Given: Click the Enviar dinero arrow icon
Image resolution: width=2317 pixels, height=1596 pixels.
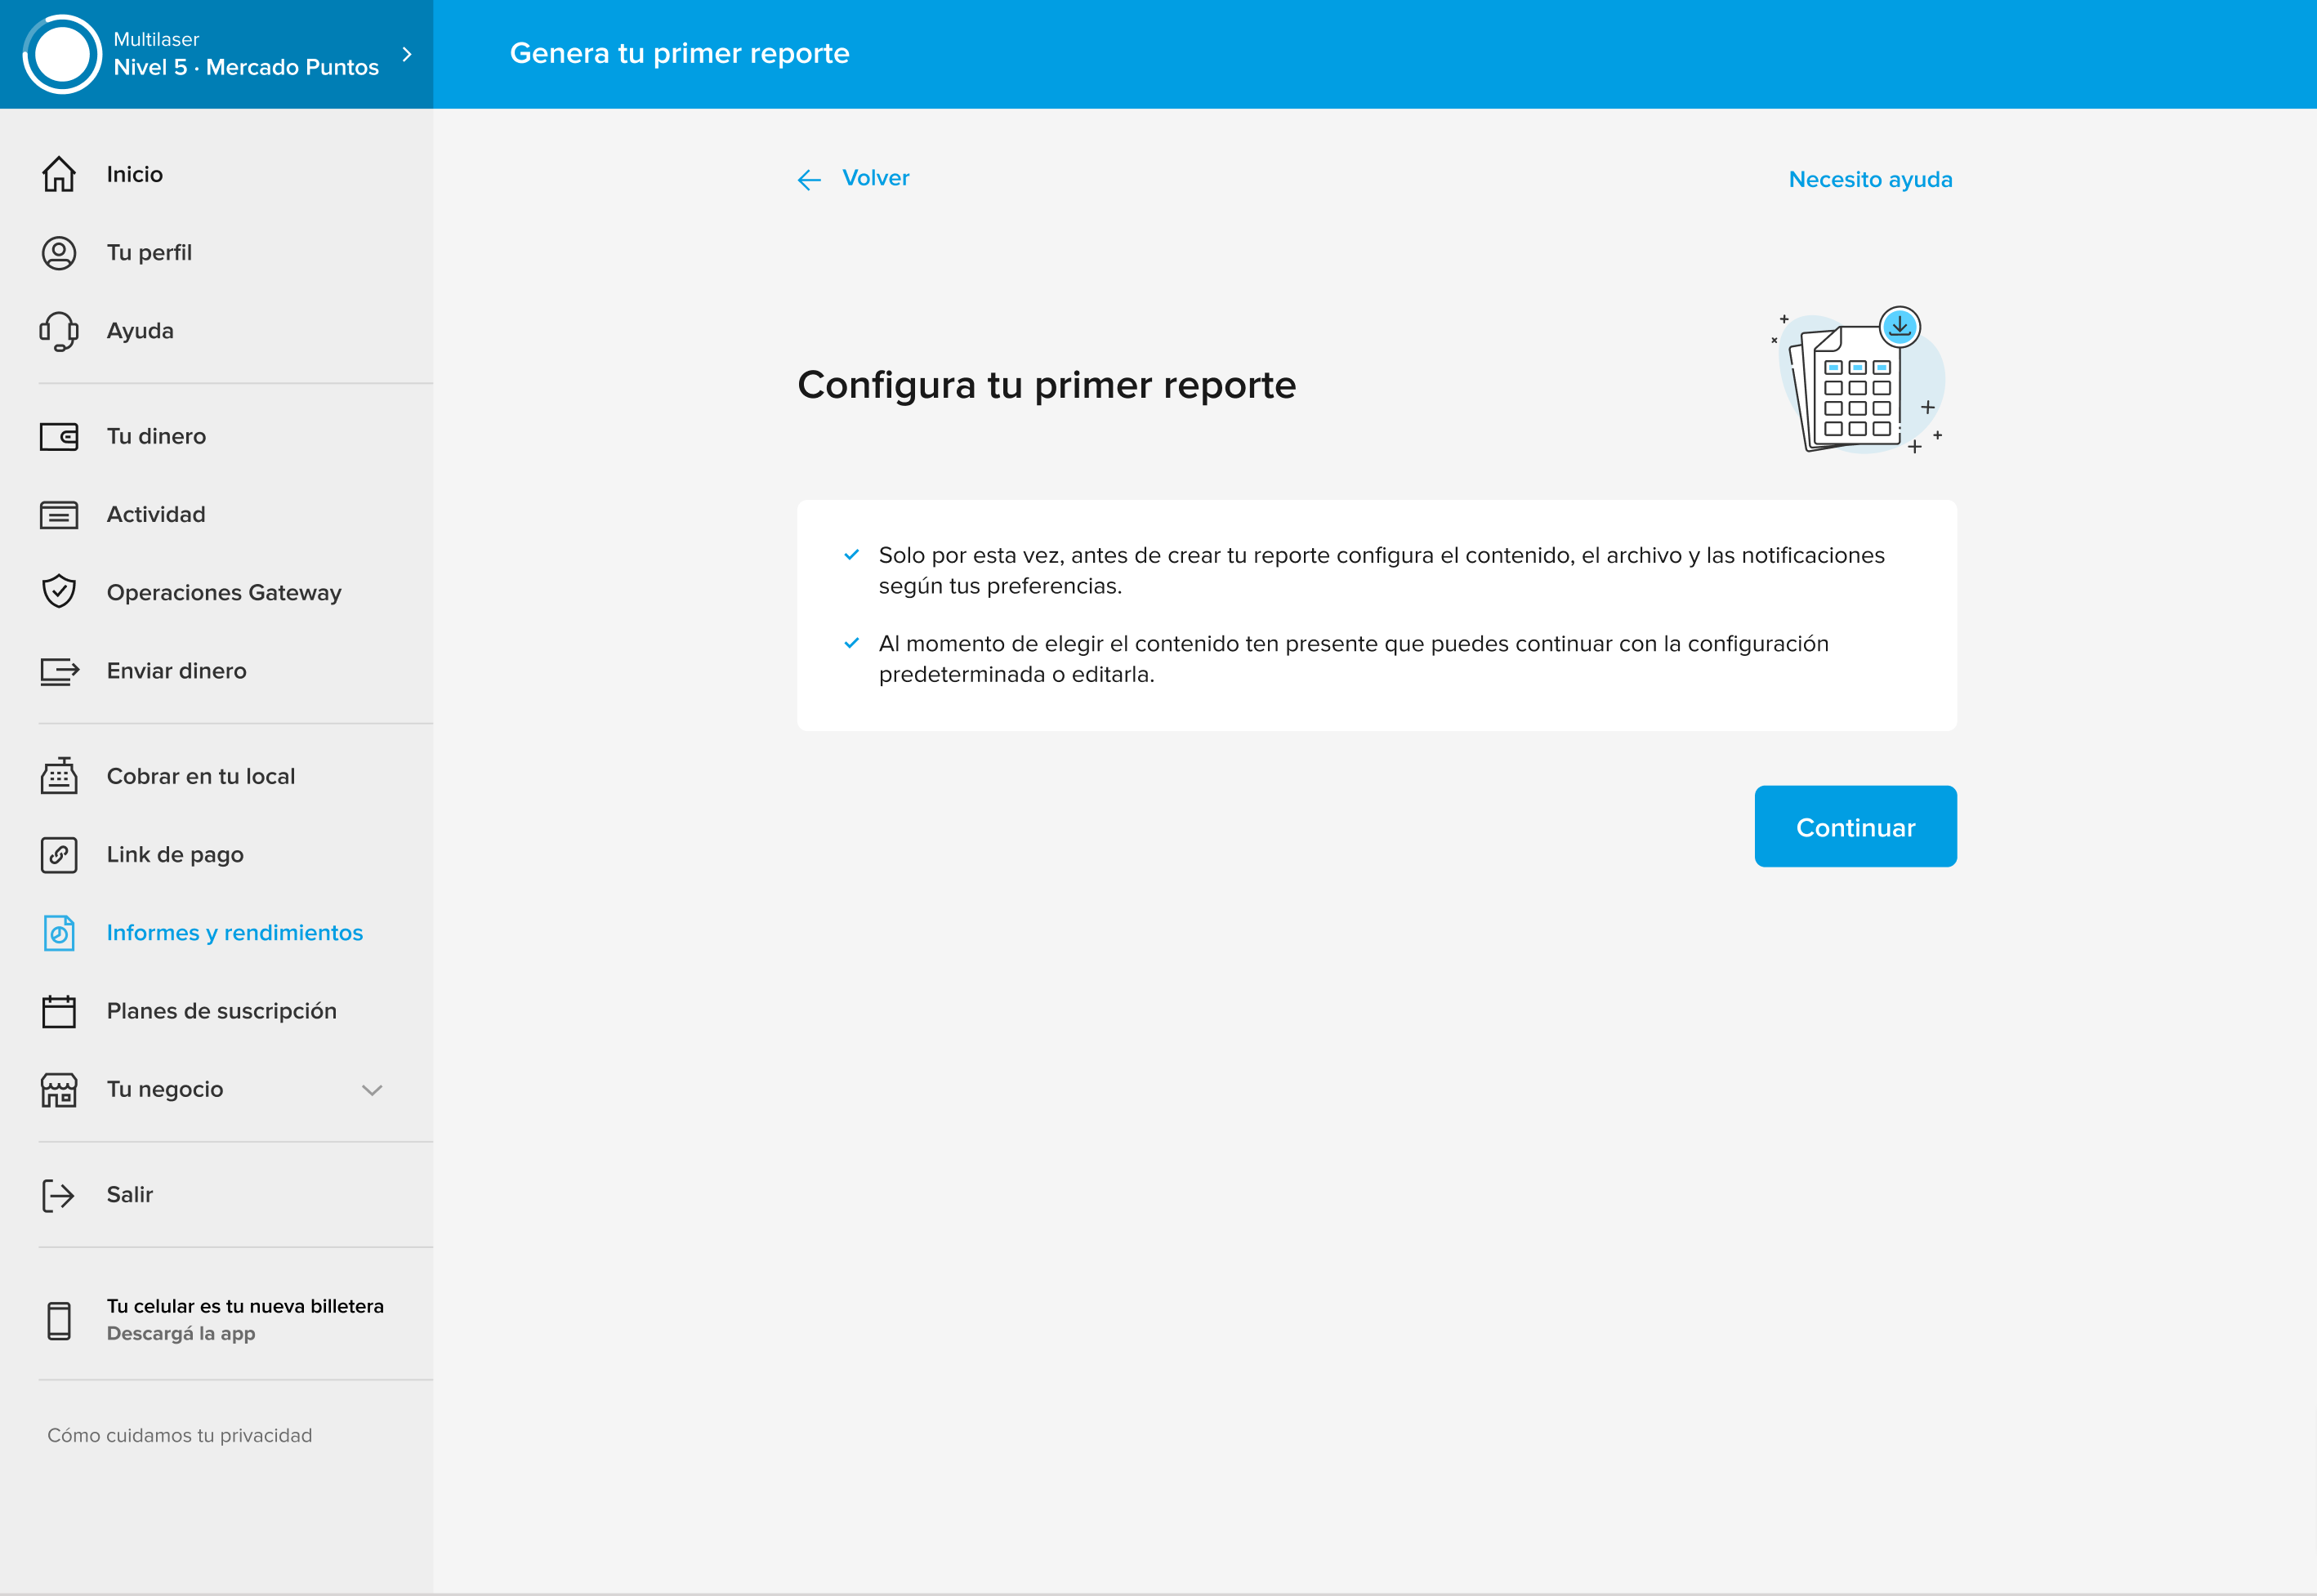Looking at the screenshot, I should (x=59, y=671).
